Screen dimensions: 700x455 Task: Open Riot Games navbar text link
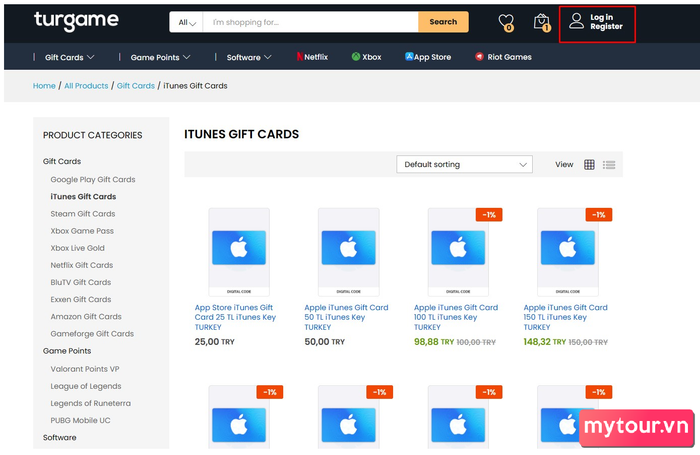point(509,57)
